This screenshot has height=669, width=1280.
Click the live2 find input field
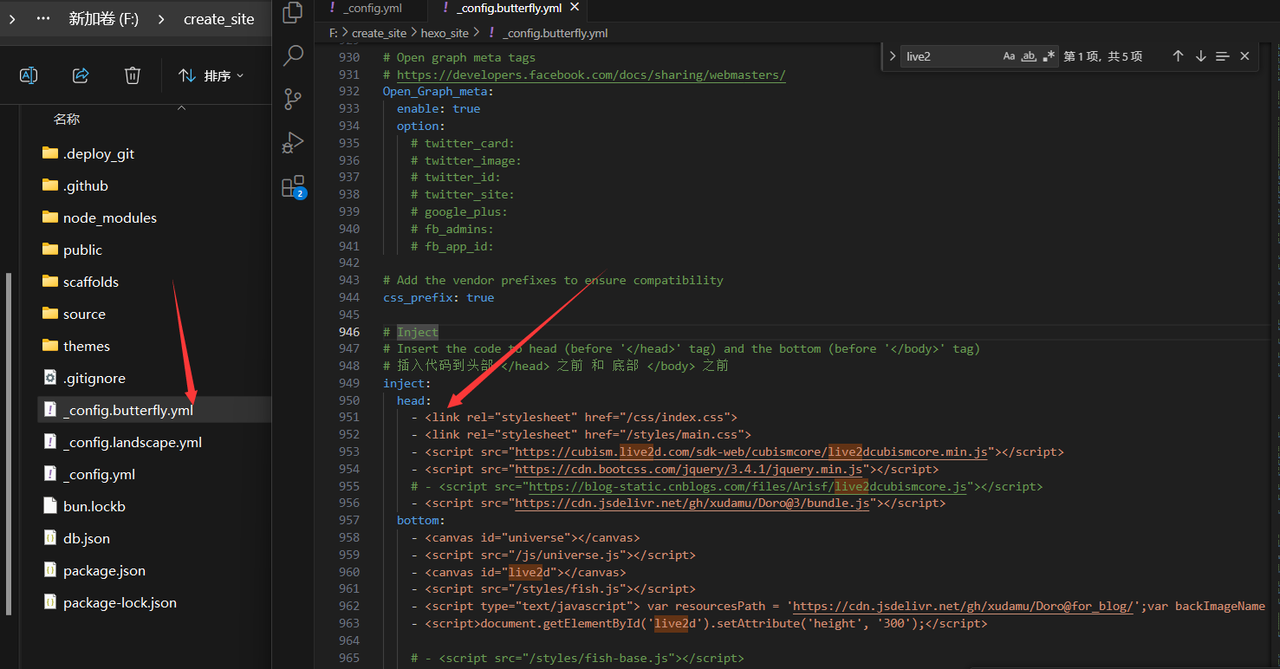(950, 56)
